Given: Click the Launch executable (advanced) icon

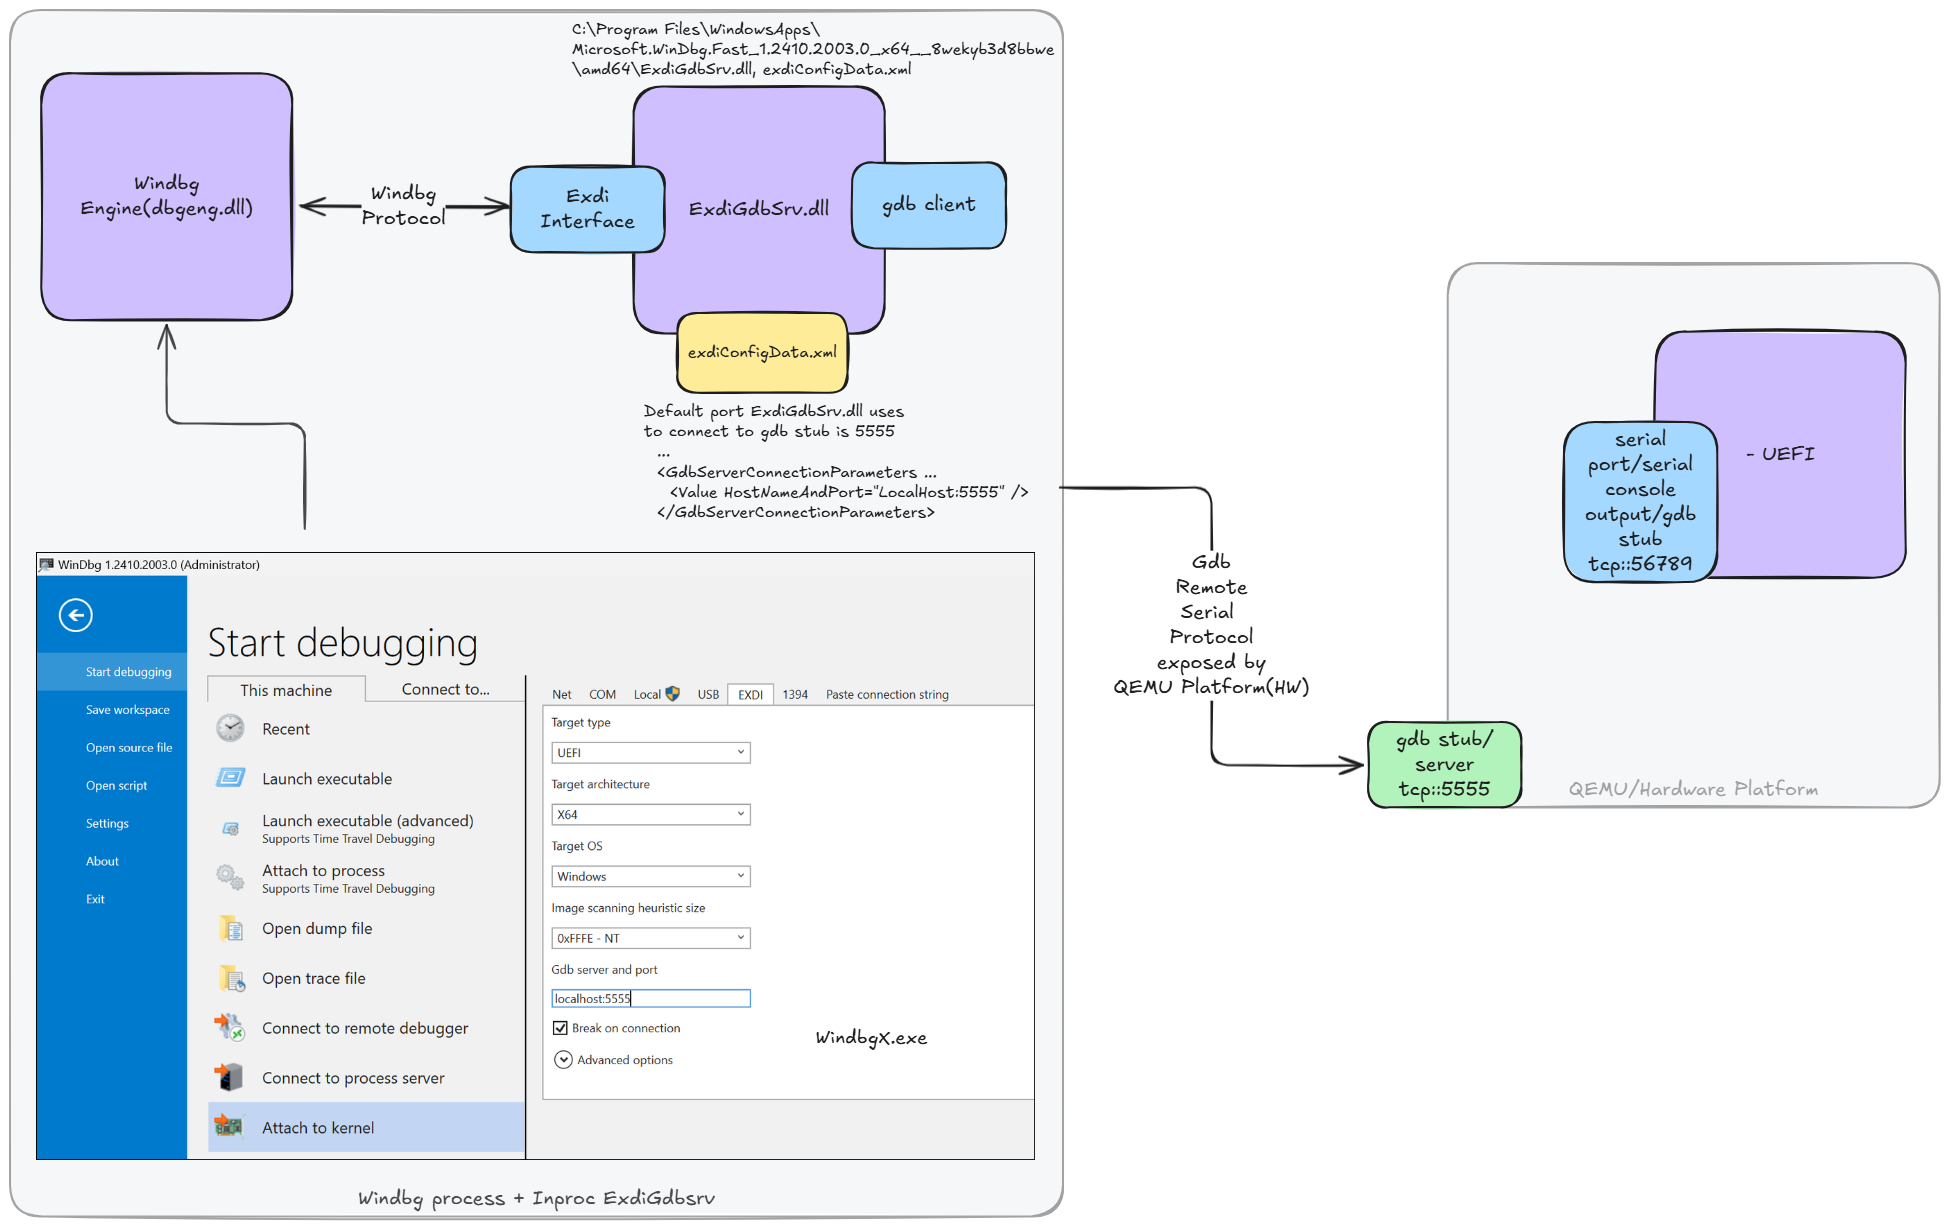Looking at the screenshot, I should point(230,828).
